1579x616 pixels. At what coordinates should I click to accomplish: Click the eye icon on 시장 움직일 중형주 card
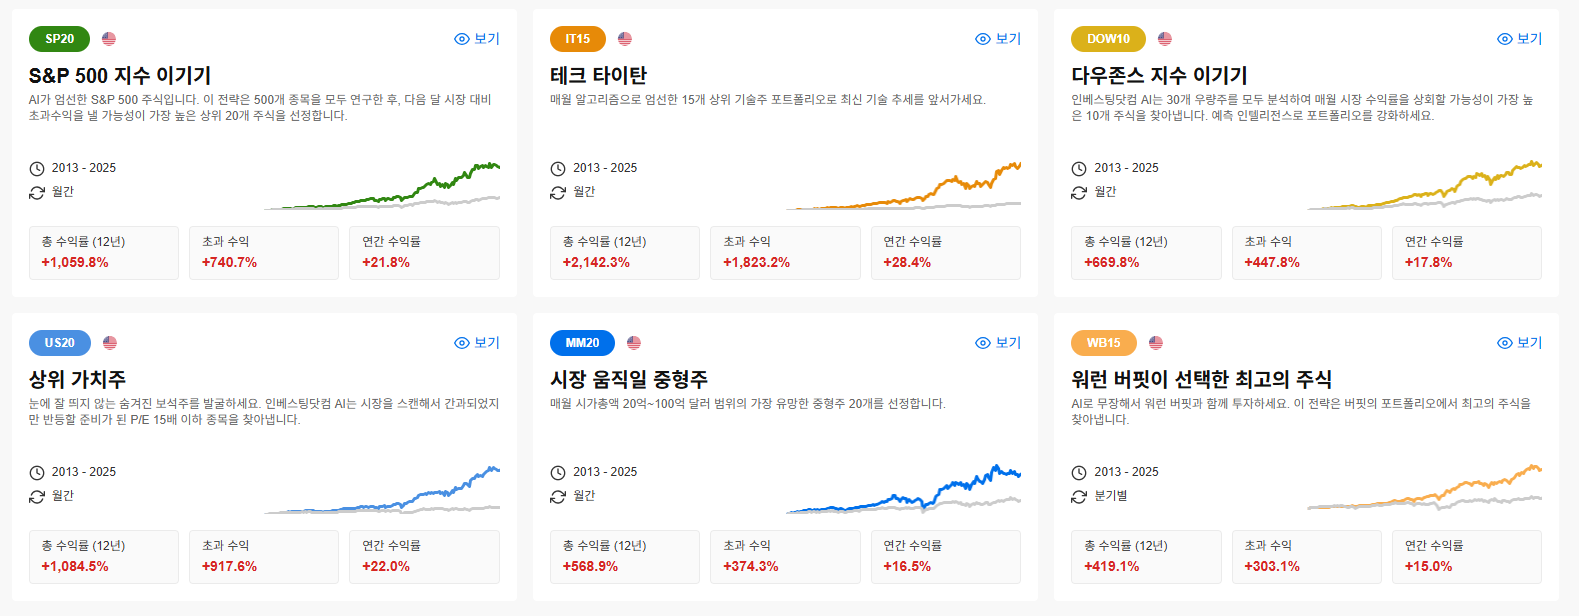coord(983,343)
